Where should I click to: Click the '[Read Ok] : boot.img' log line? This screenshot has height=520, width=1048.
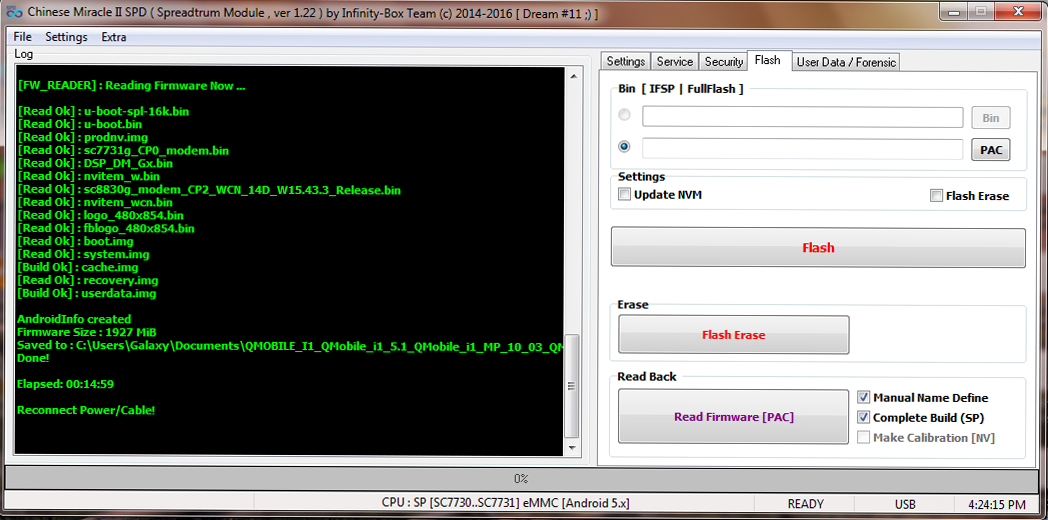click(76, 241)
